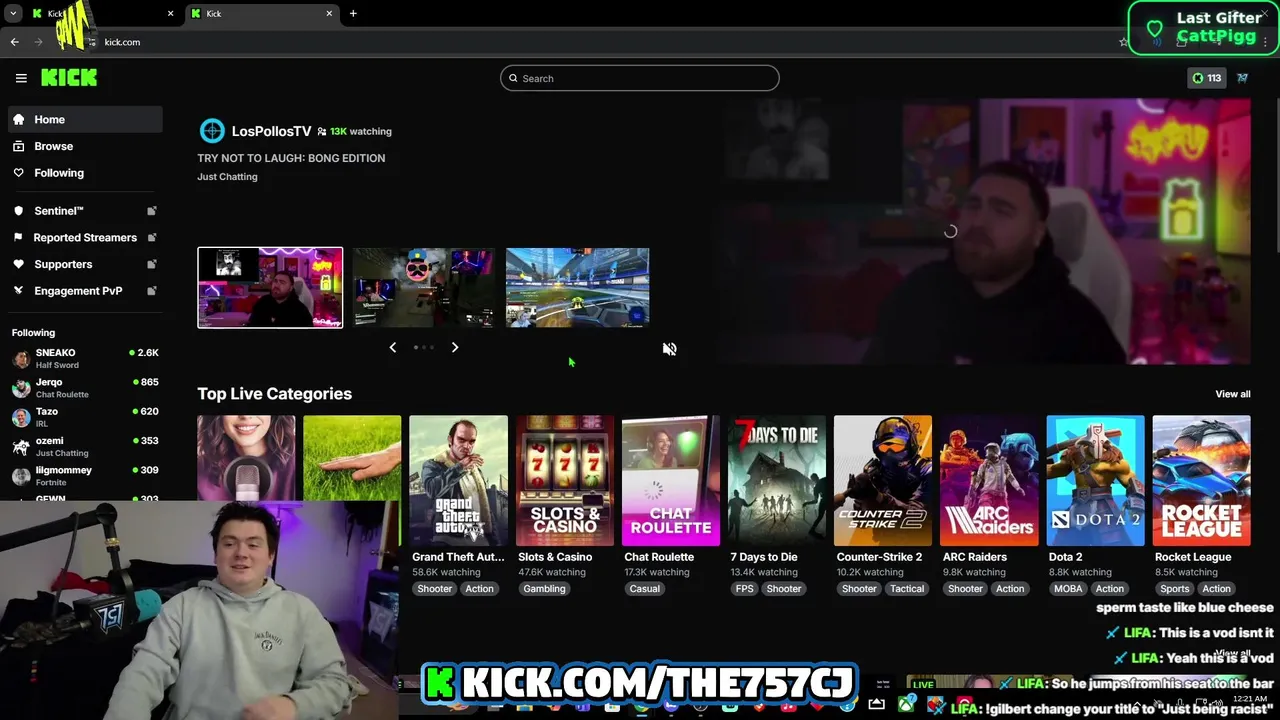Click the Tactical tag under Counter-Strike 2
Viewport: 1280px width, 720px height.
[x=907, y=589]
